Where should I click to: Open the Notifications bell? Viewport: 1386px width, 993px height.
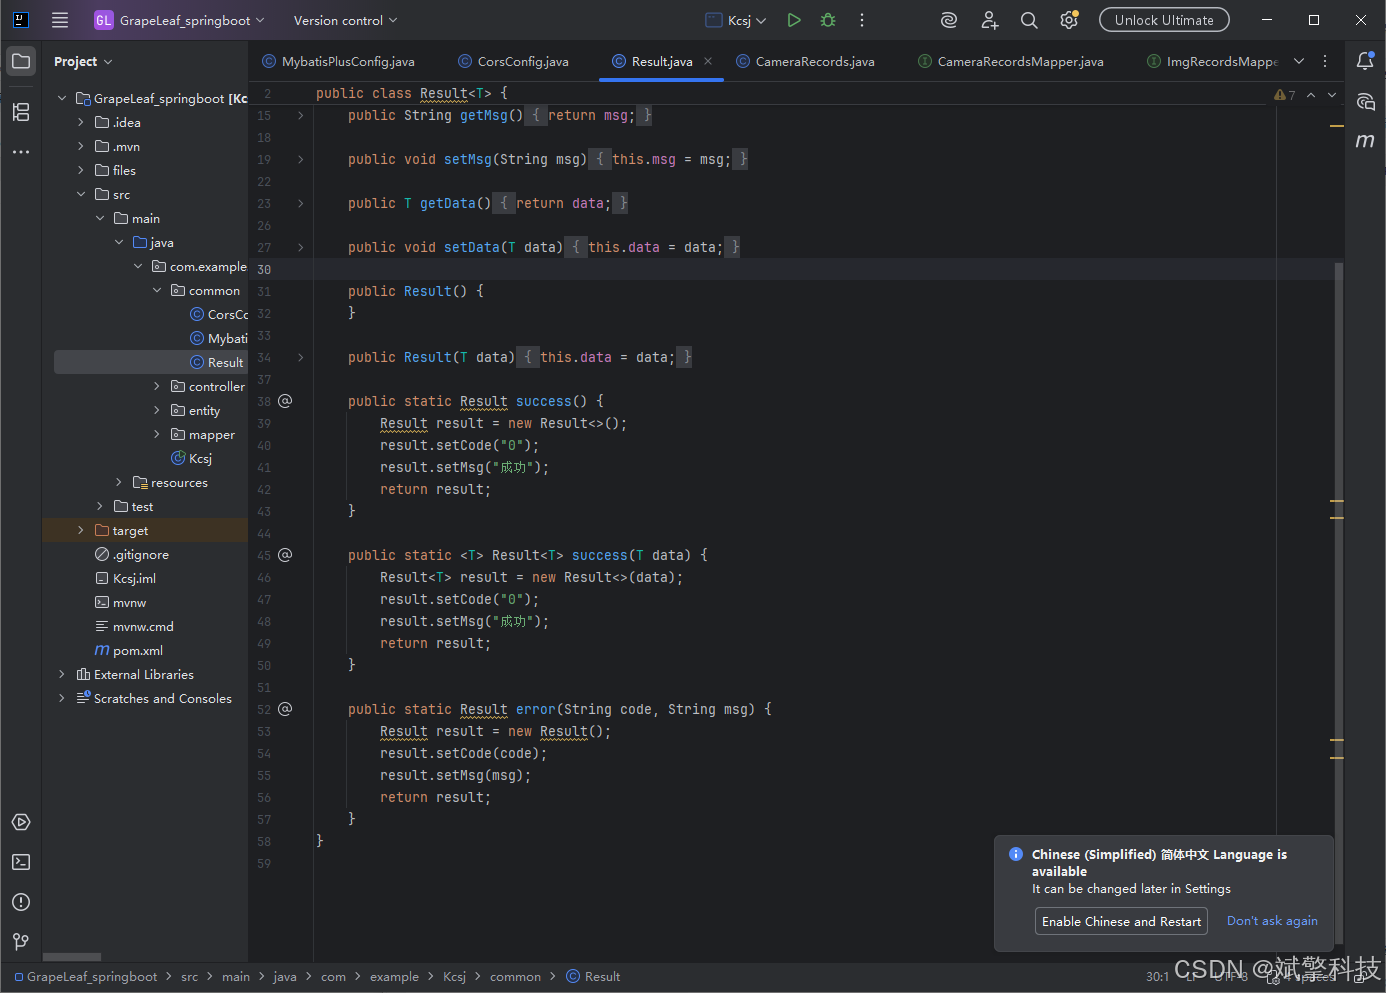tap(1365, 61)
